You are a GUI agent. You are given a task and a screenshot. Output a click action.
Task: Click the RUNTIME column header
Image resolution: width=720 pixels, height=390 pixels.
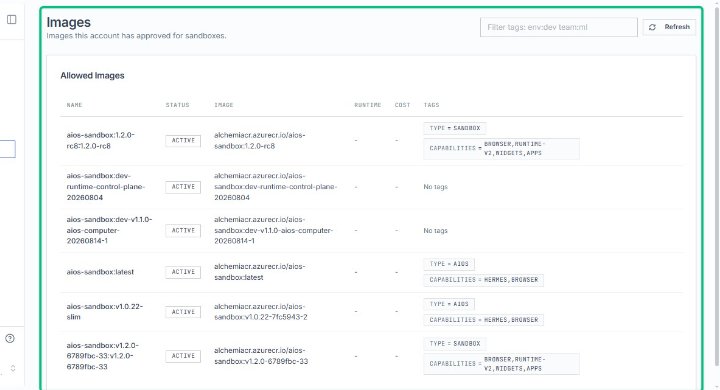[x=367, y=105]
